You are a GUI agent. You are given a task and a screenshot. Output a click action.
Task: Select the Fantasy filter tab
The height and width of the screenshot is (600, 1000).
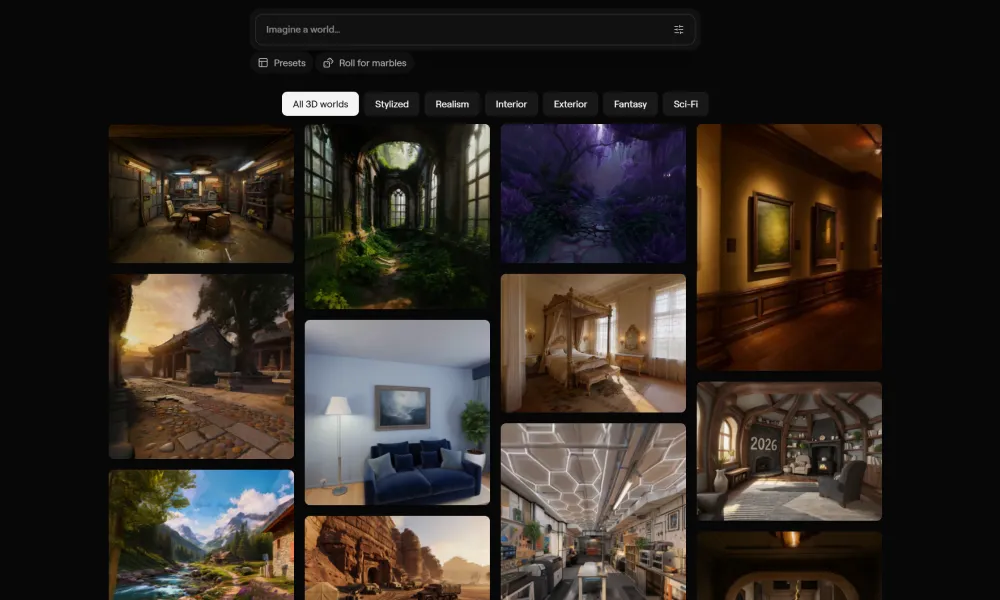pos(630,104)
